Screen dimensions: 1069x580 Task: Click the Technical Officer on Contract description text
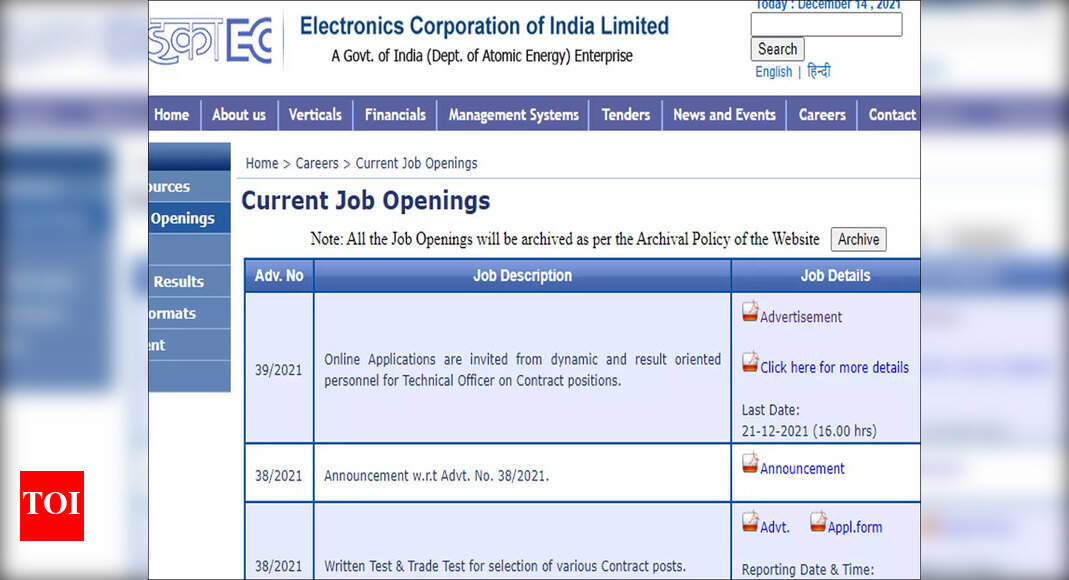[522, 369]
